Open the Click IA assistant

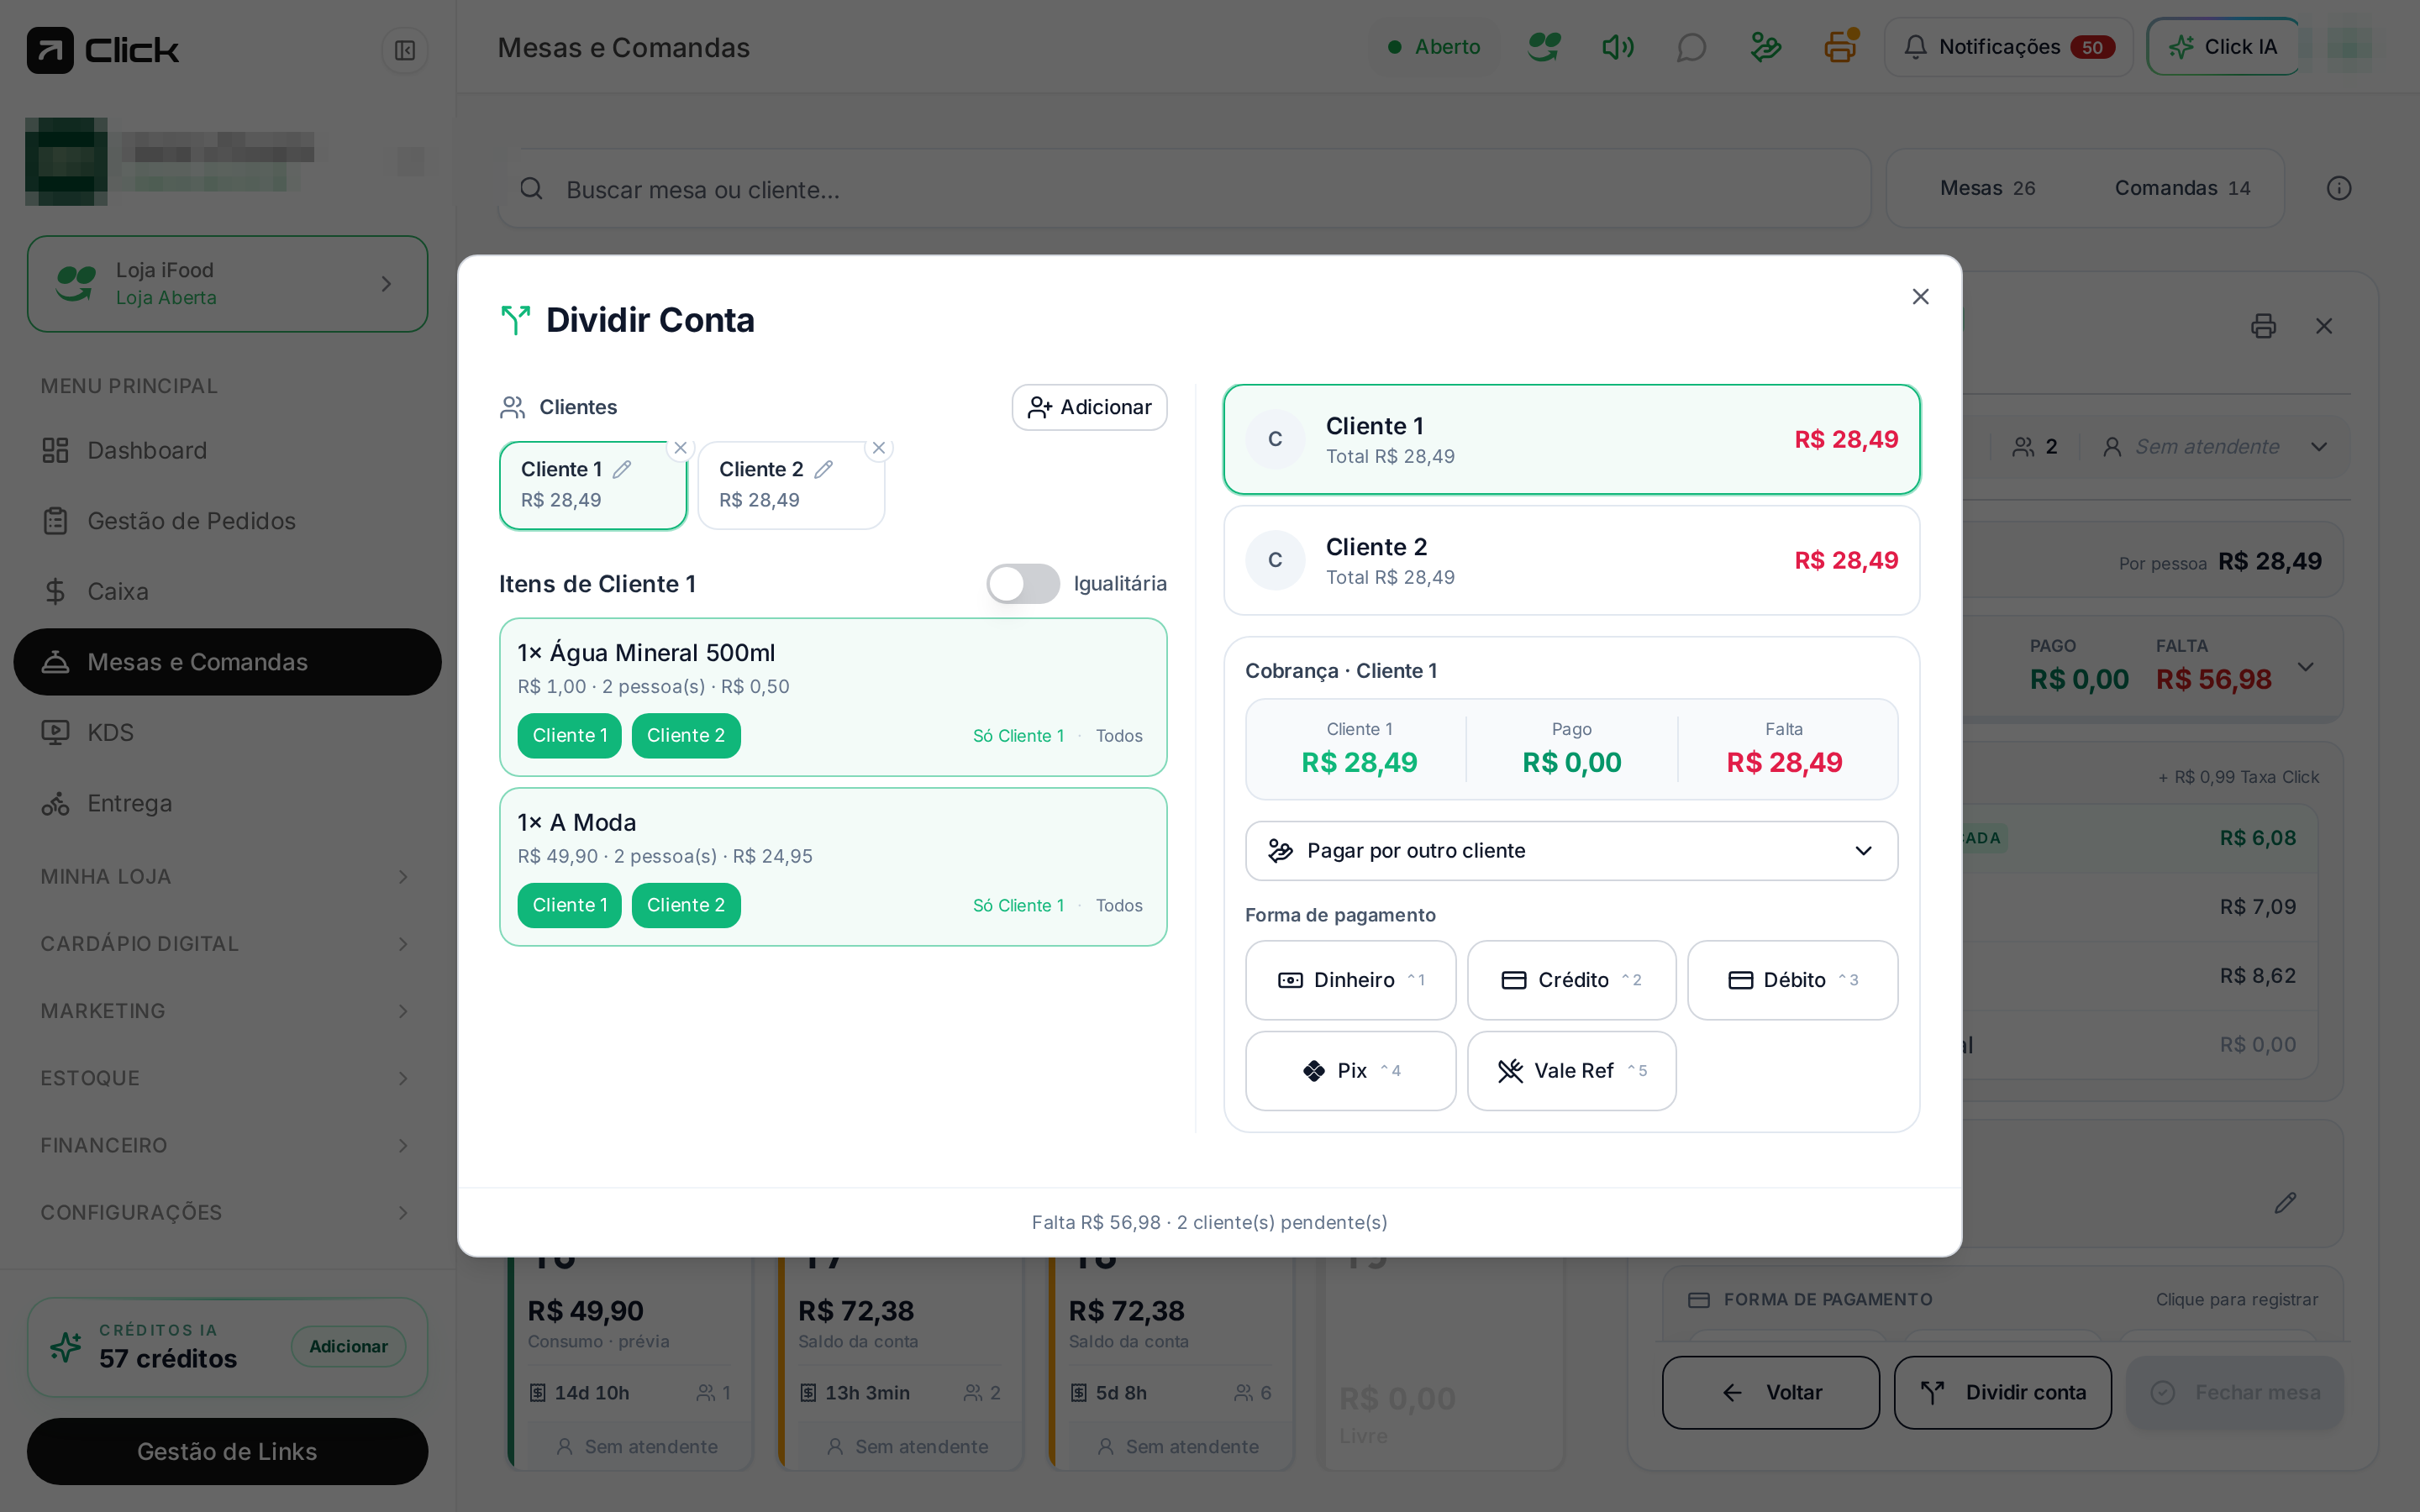(x=2224, y=47)
